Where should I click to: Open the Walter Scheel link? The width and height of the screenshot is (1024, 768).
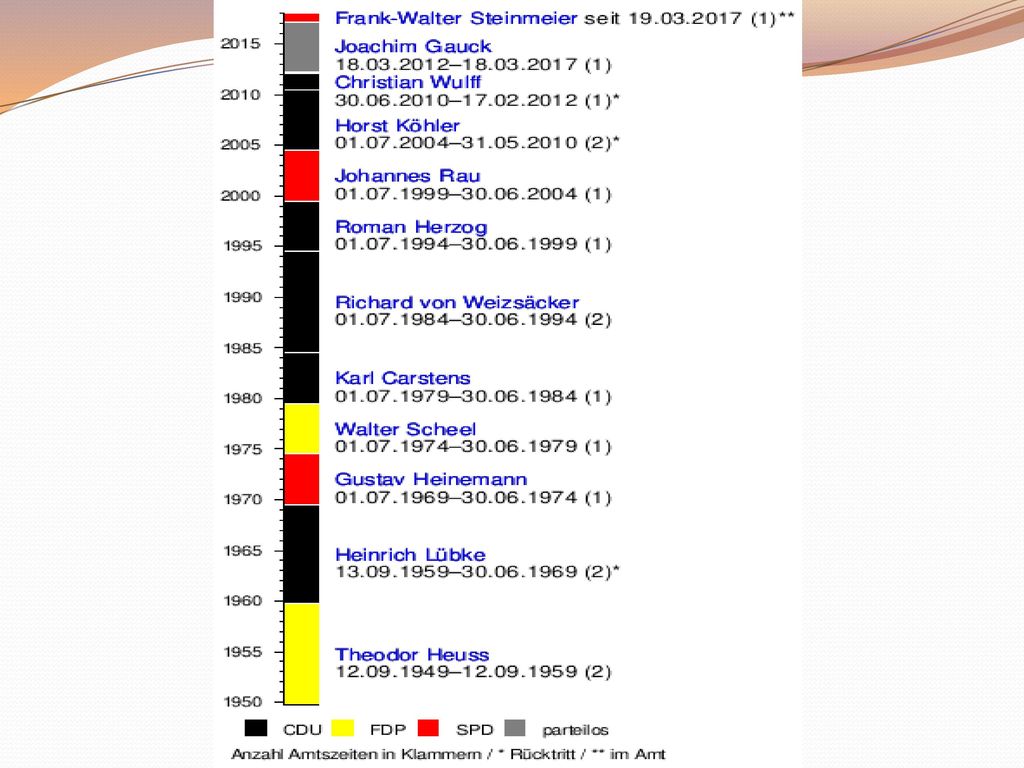[406, 430]
